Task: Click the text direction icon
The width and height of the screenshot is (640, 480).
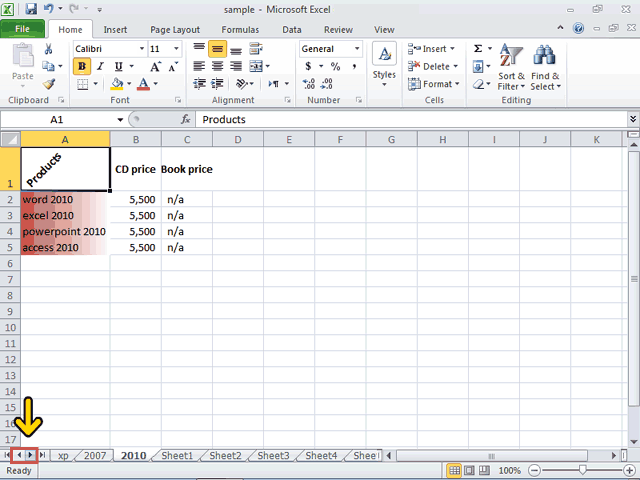Action: click(x=273, y=84)
